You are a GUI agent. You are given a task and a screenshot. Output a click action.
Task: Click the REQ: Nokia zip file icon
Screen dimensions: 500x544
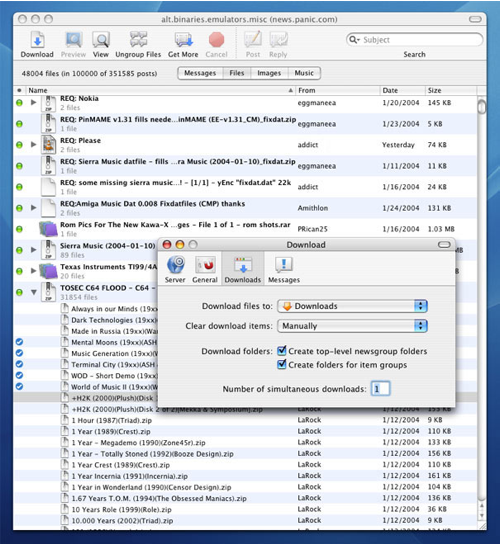pos(49,103)
